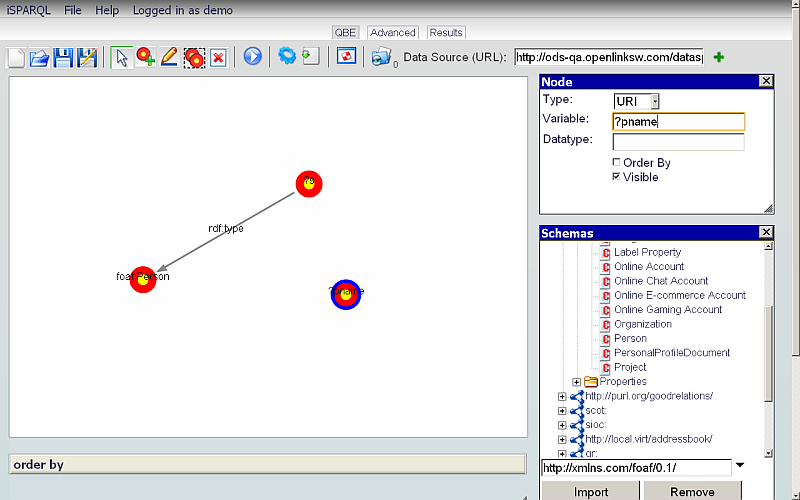The width and height of the screenshot is (800, 500).
Task: Select the foaf:Person node on canvas
Action: (143, 280)
